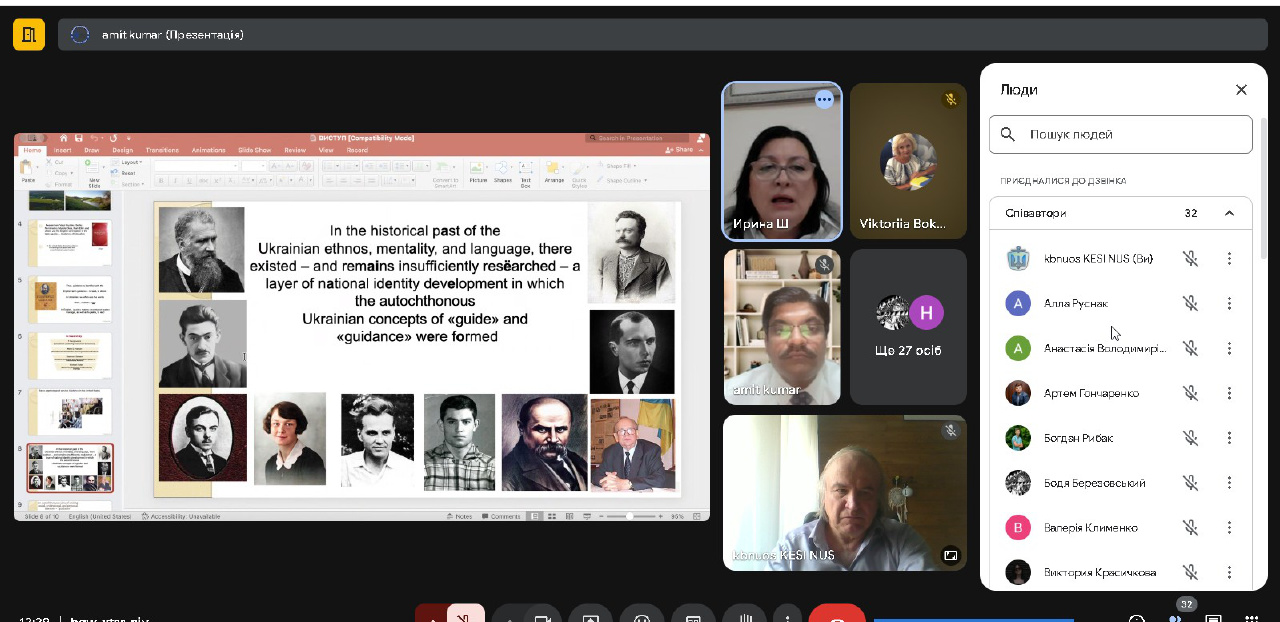The width and height of the screenshot is (1280, 622).
Task: Close the People side panel
Action: tap(1241, 90)
